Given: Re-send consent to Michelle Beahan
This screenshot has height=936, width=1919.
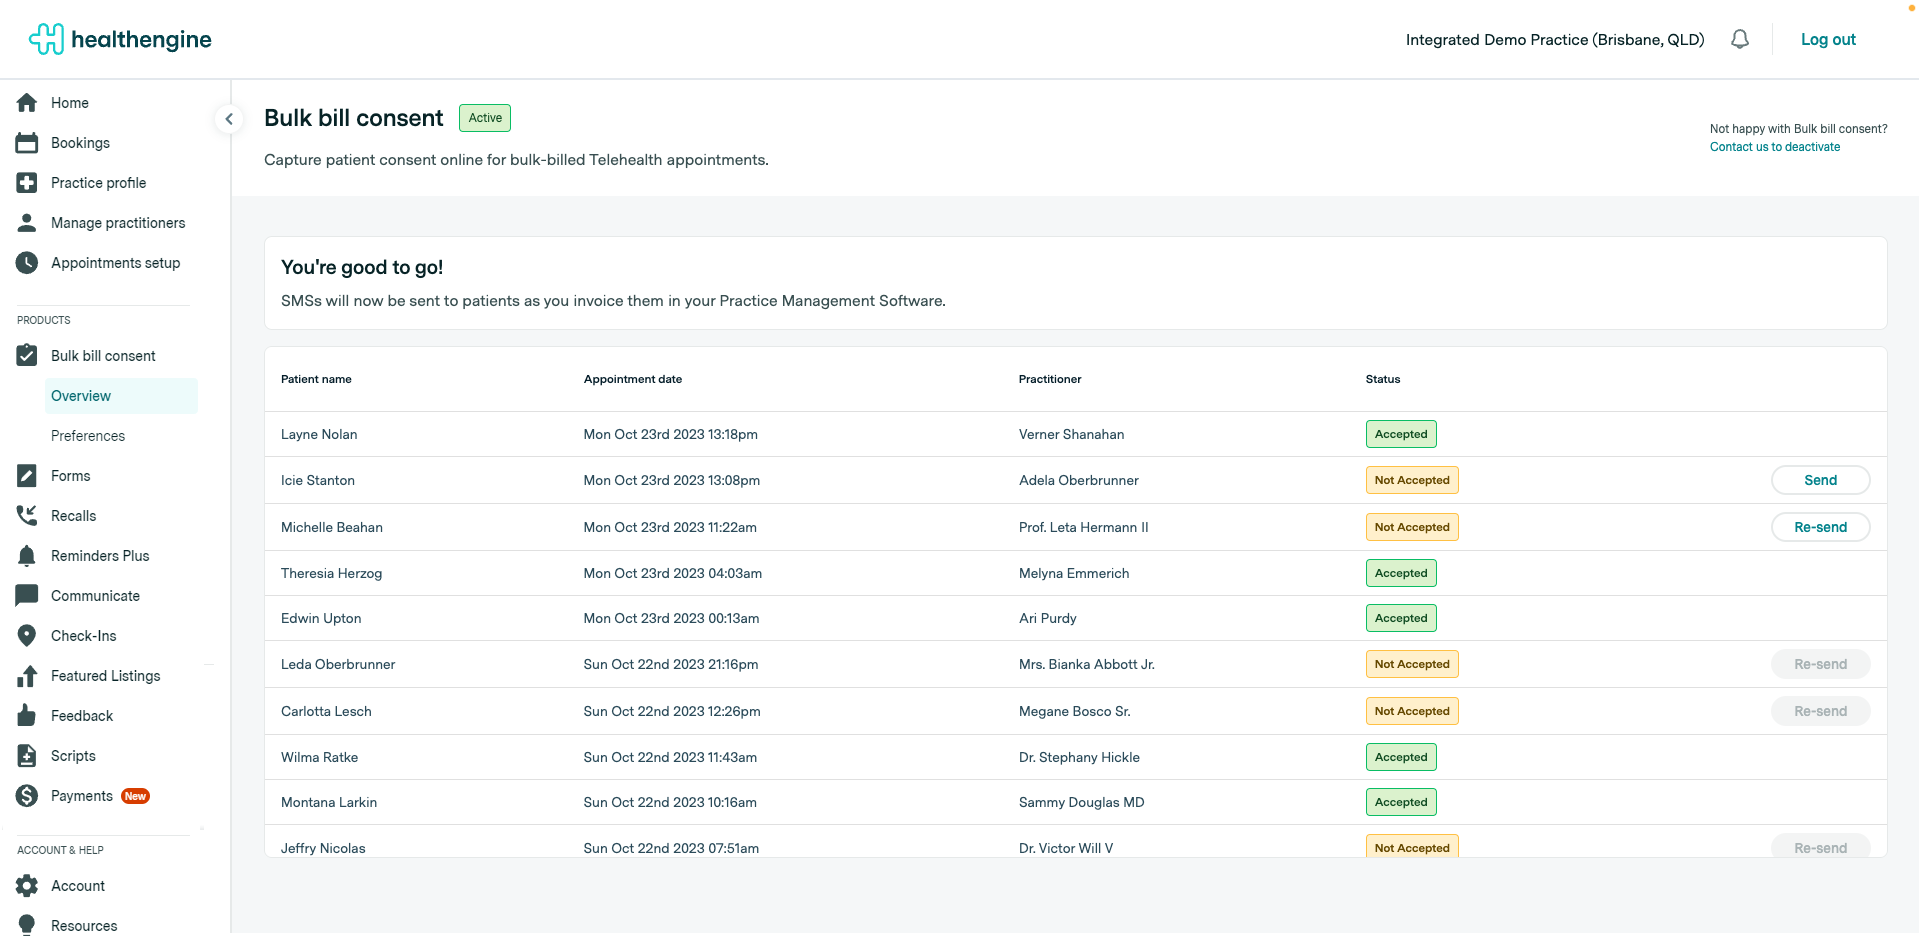Looking at the screenshot, I should pyautogui.click(x=1820, y=527).
